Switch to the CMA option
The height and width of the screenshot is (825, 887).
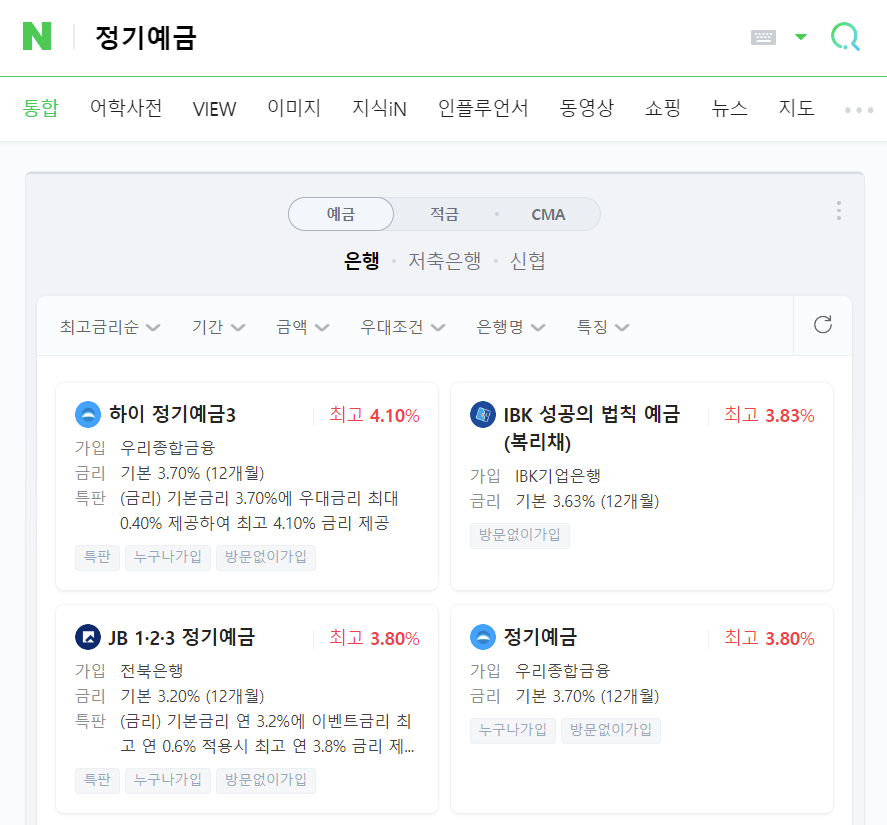pos(548,214)
